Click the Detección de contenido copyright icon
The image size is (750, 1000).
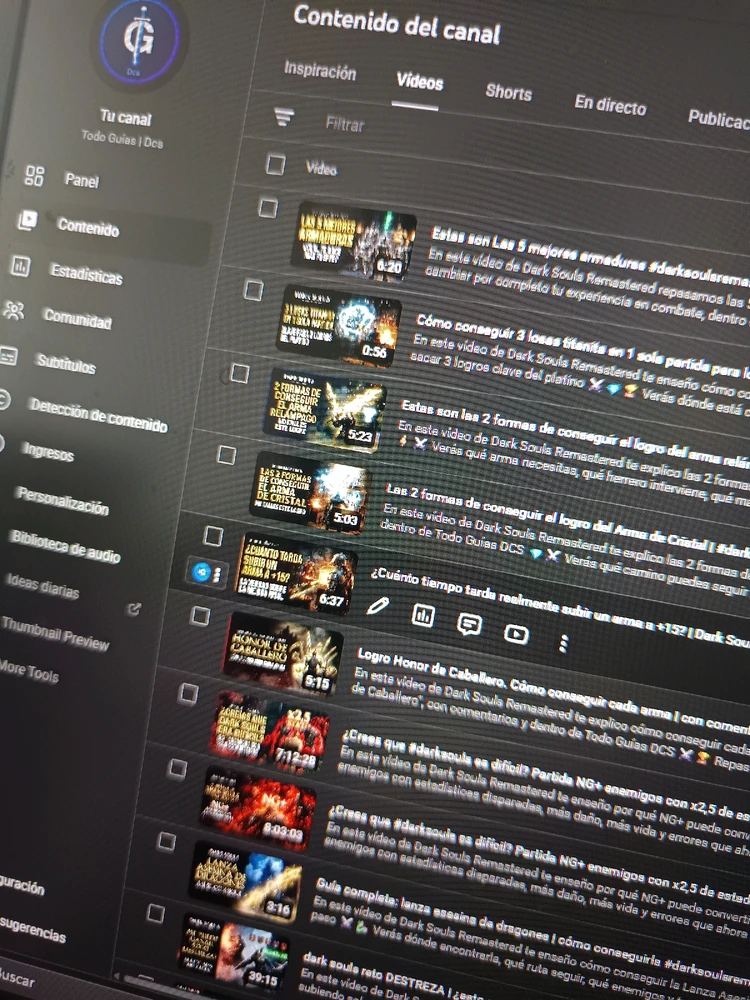(4, 400)
